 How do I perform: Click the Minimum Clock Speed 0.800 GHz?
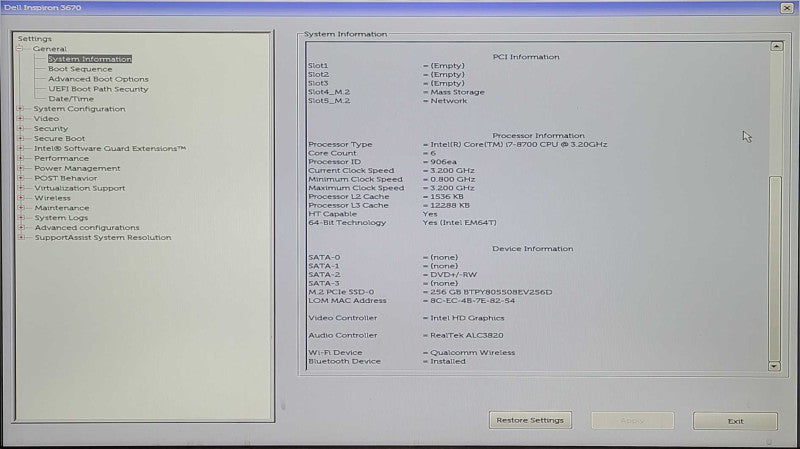(x=452, y=180)
